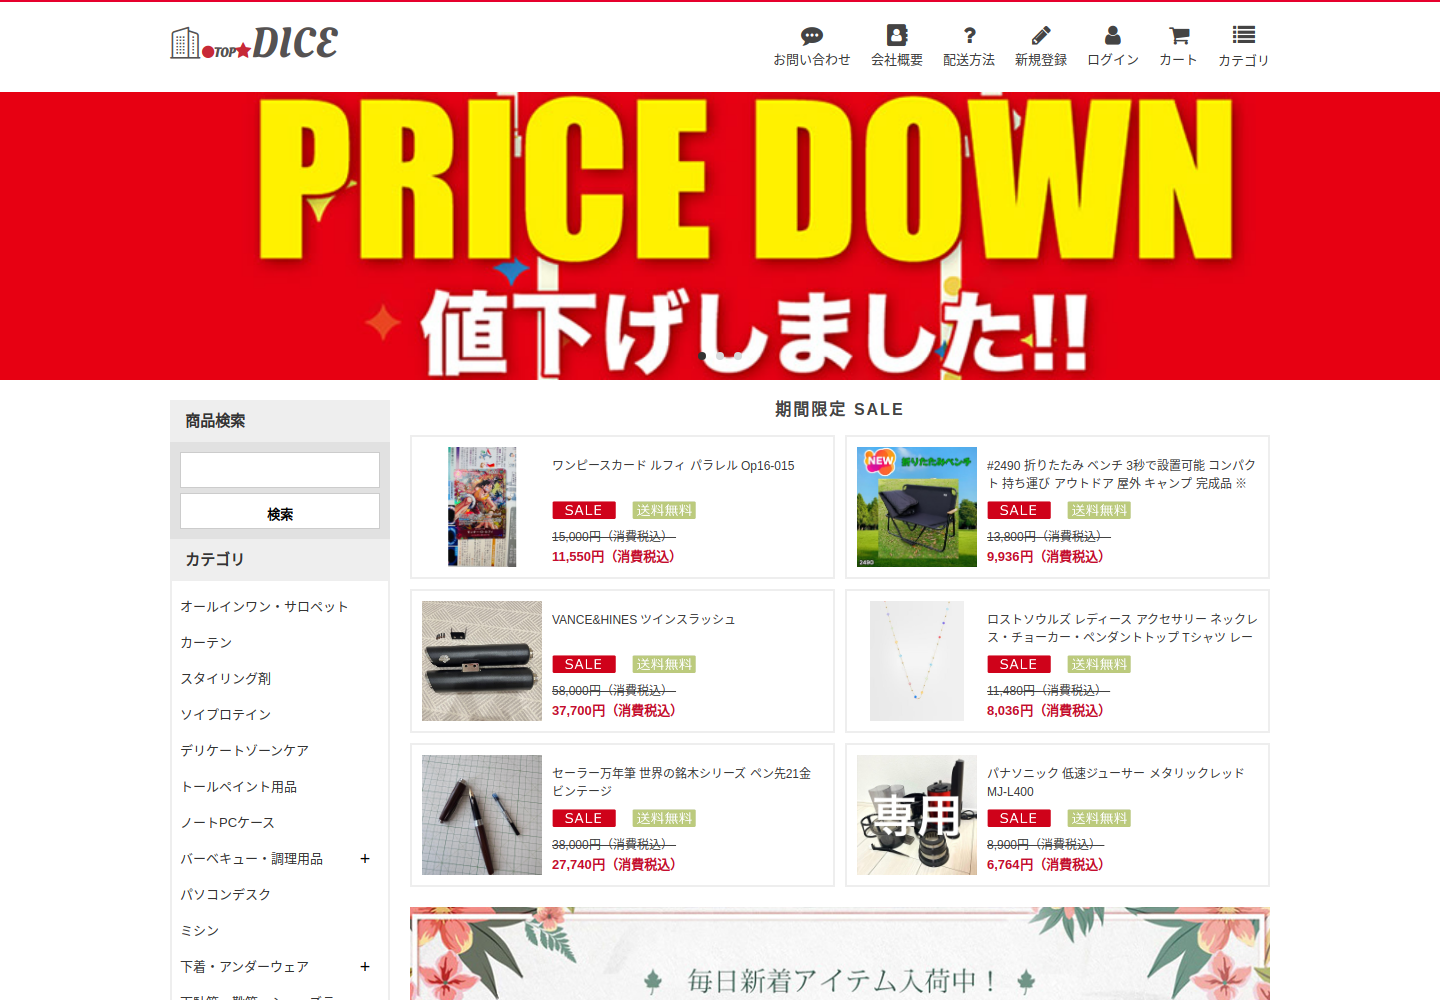This screenshot has height=1000, width=1440.
Task: Click the 新規登録 pencil icon
Action: tap(1041, 35)
